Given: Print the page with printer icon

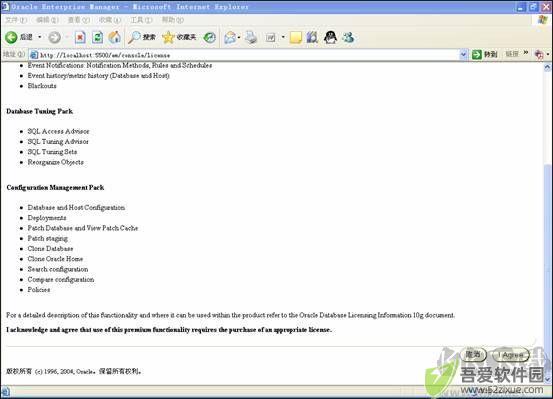Looking at the screenshot, I should [251, 37].
